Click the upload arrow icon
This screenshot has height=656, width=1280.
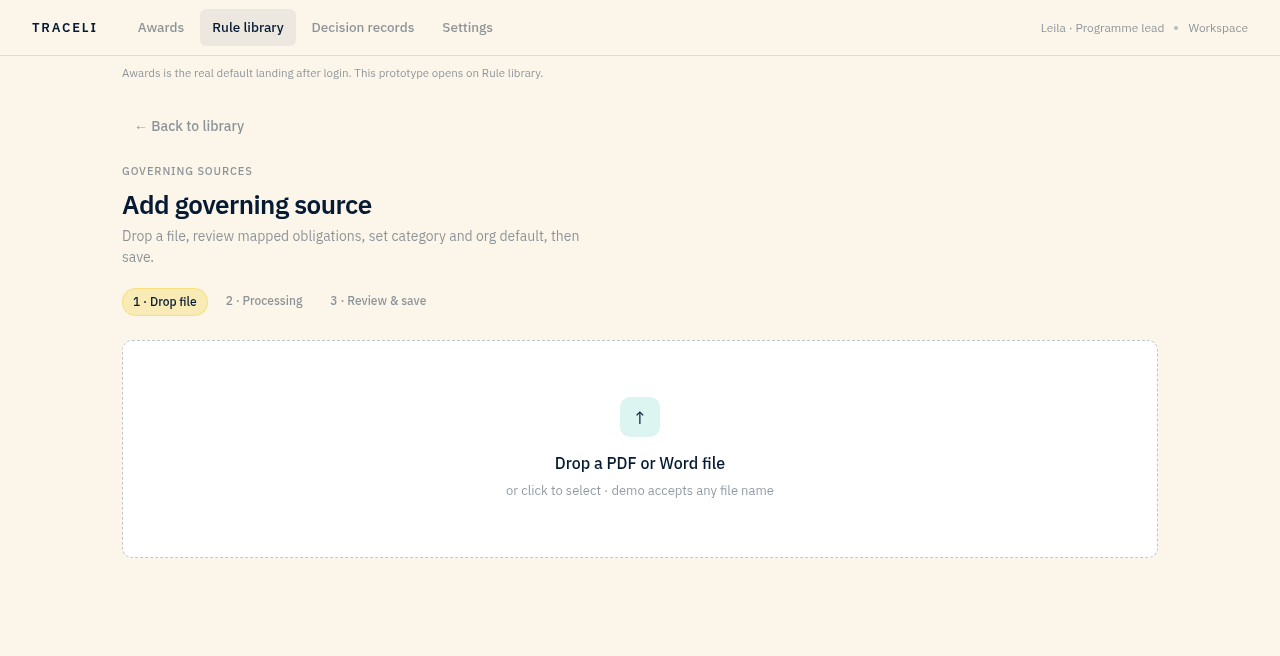tap(640, 417)
